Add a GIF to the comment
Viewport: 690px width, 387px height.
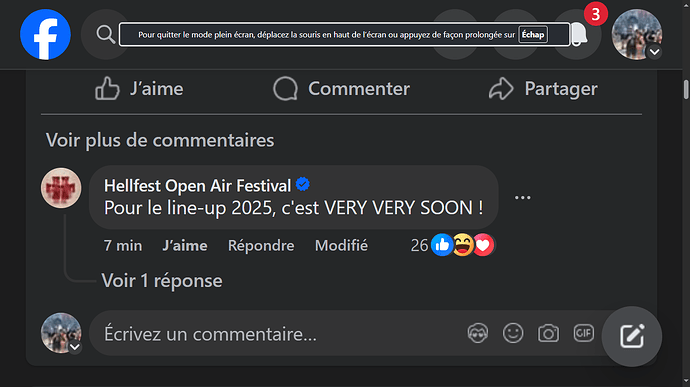pyautogui.click(x=584, y=333)
